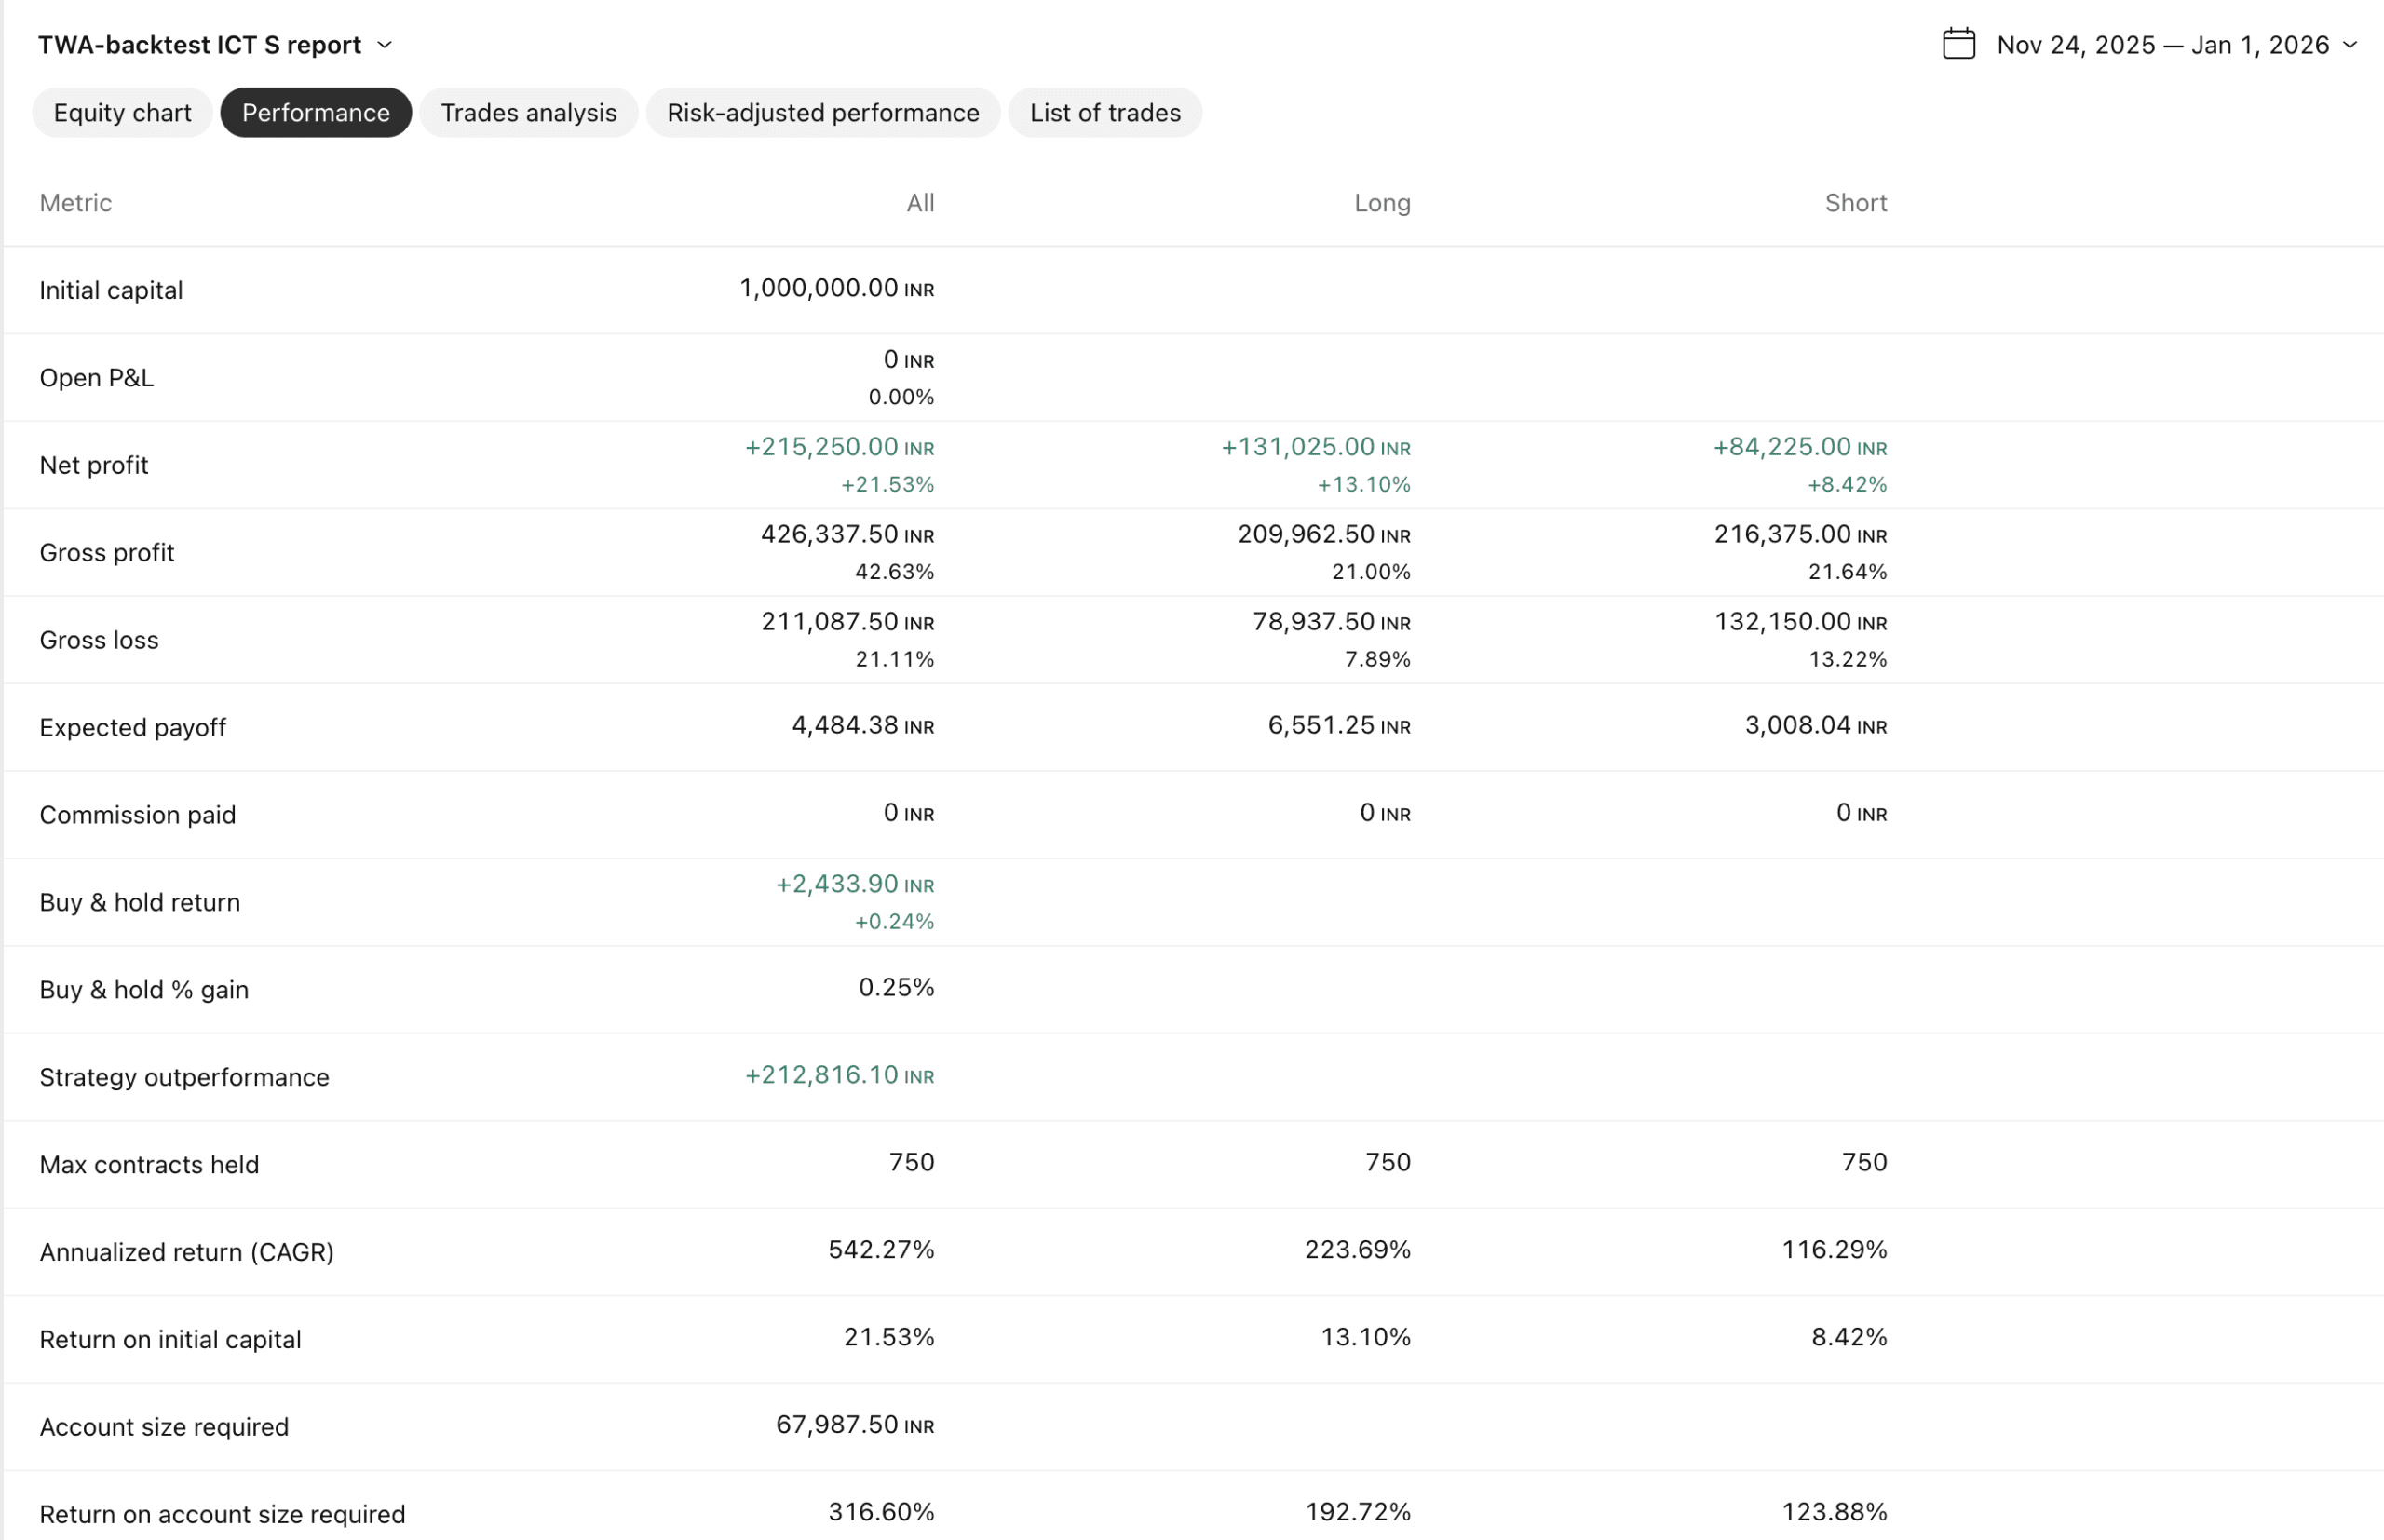Select the Annualized return CAGR row
Viewport: 2384px width, 1540px height.
point(186,1250)
